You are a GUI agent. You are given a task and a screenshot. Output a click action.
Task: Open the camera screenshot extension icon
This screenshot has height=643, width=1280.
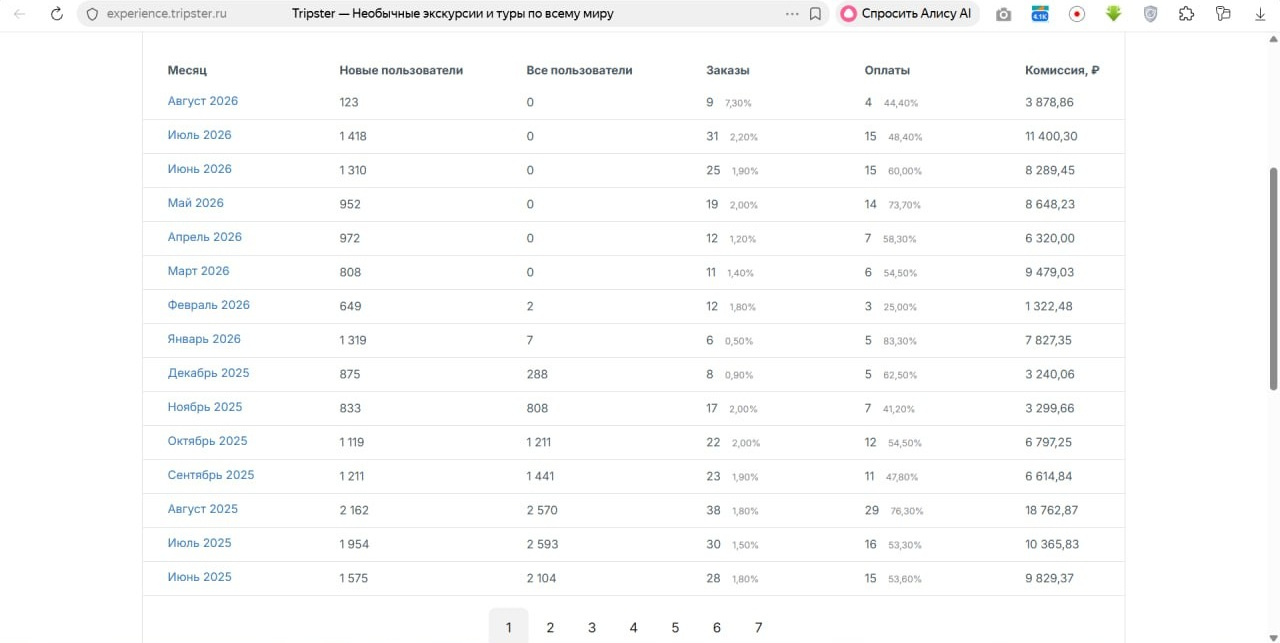click(1003, 14)
